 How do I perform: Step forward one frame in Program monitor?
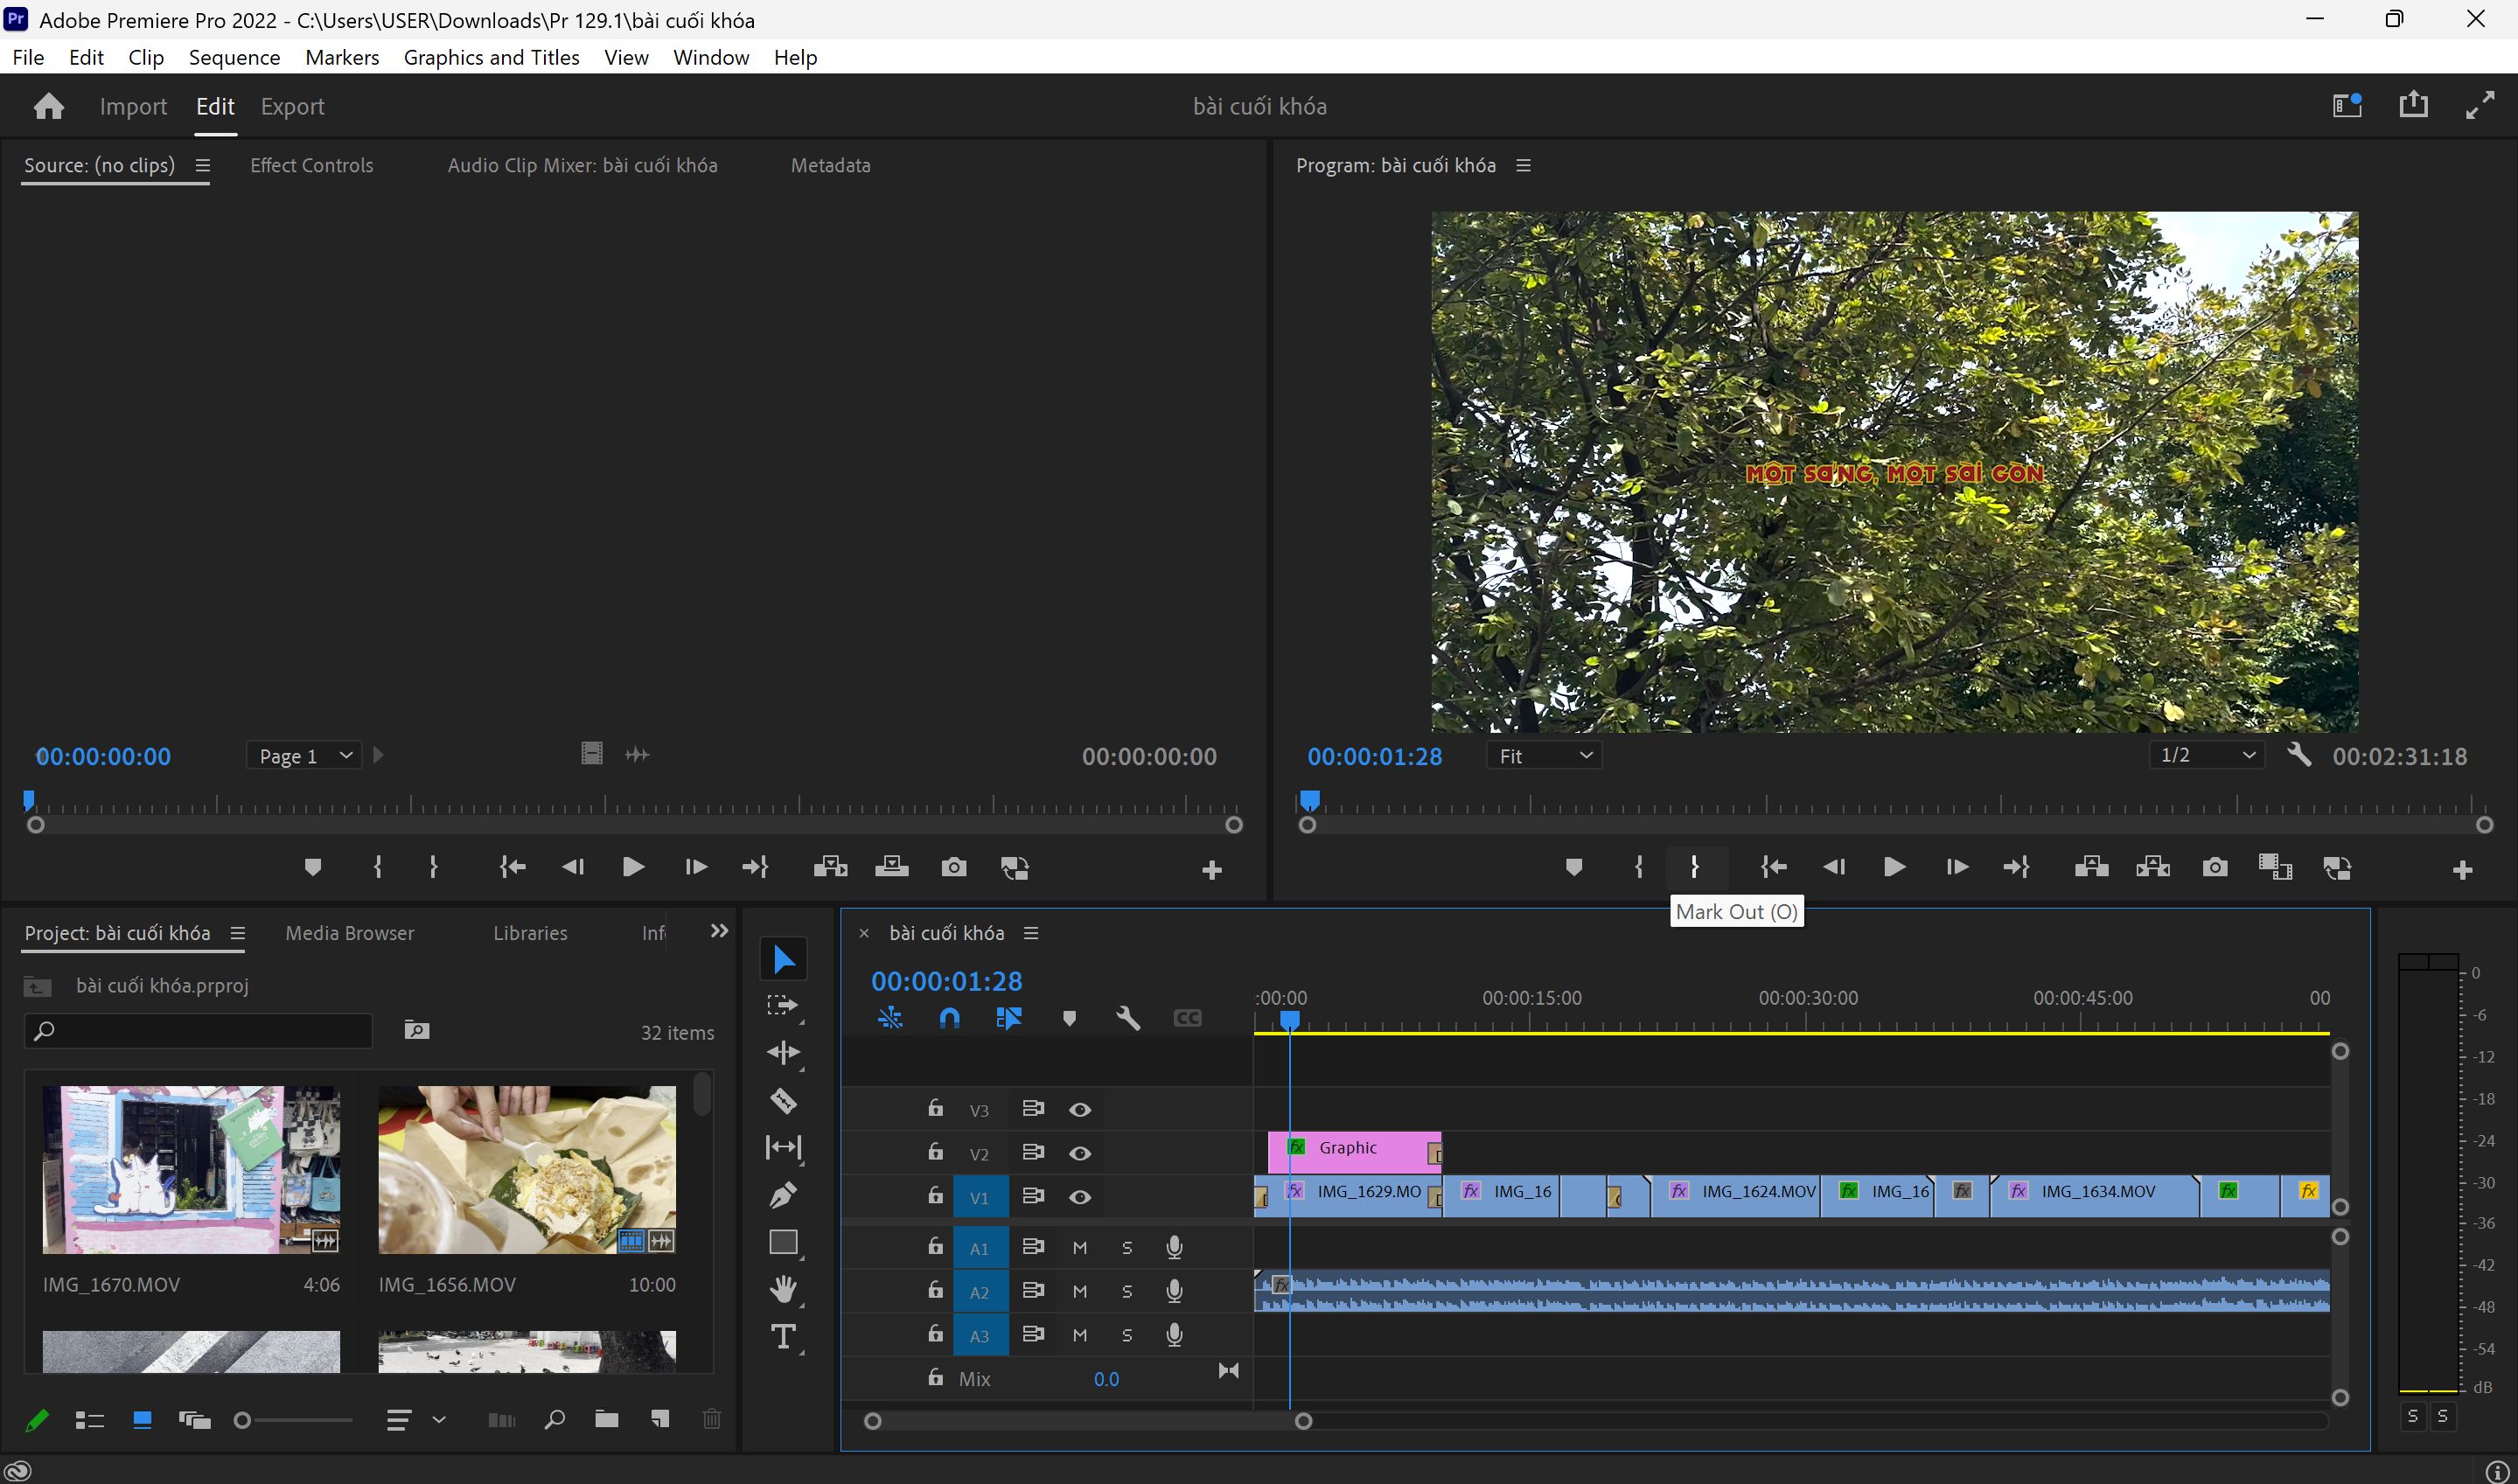(x=1956, y=867)
